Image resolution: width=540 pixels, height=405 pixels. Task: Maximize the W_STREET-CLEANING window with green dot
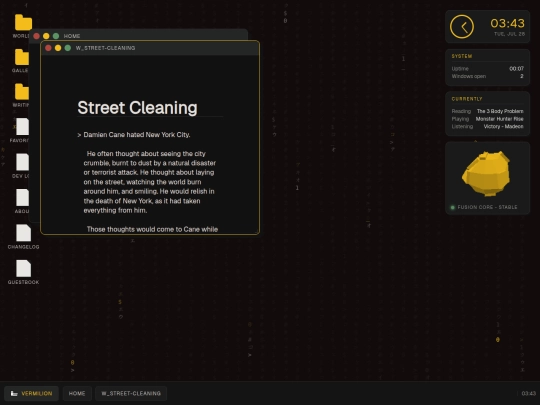[68, 48]
